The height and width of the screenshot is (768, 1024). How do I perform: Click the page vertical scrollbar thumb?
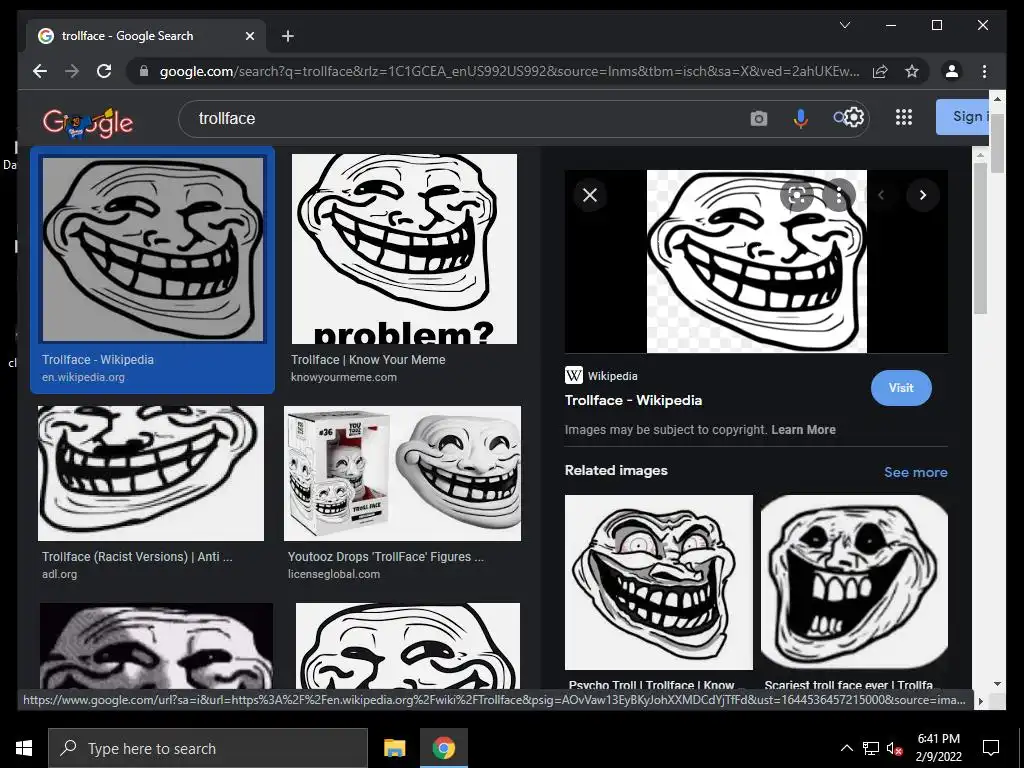point(997,142)
